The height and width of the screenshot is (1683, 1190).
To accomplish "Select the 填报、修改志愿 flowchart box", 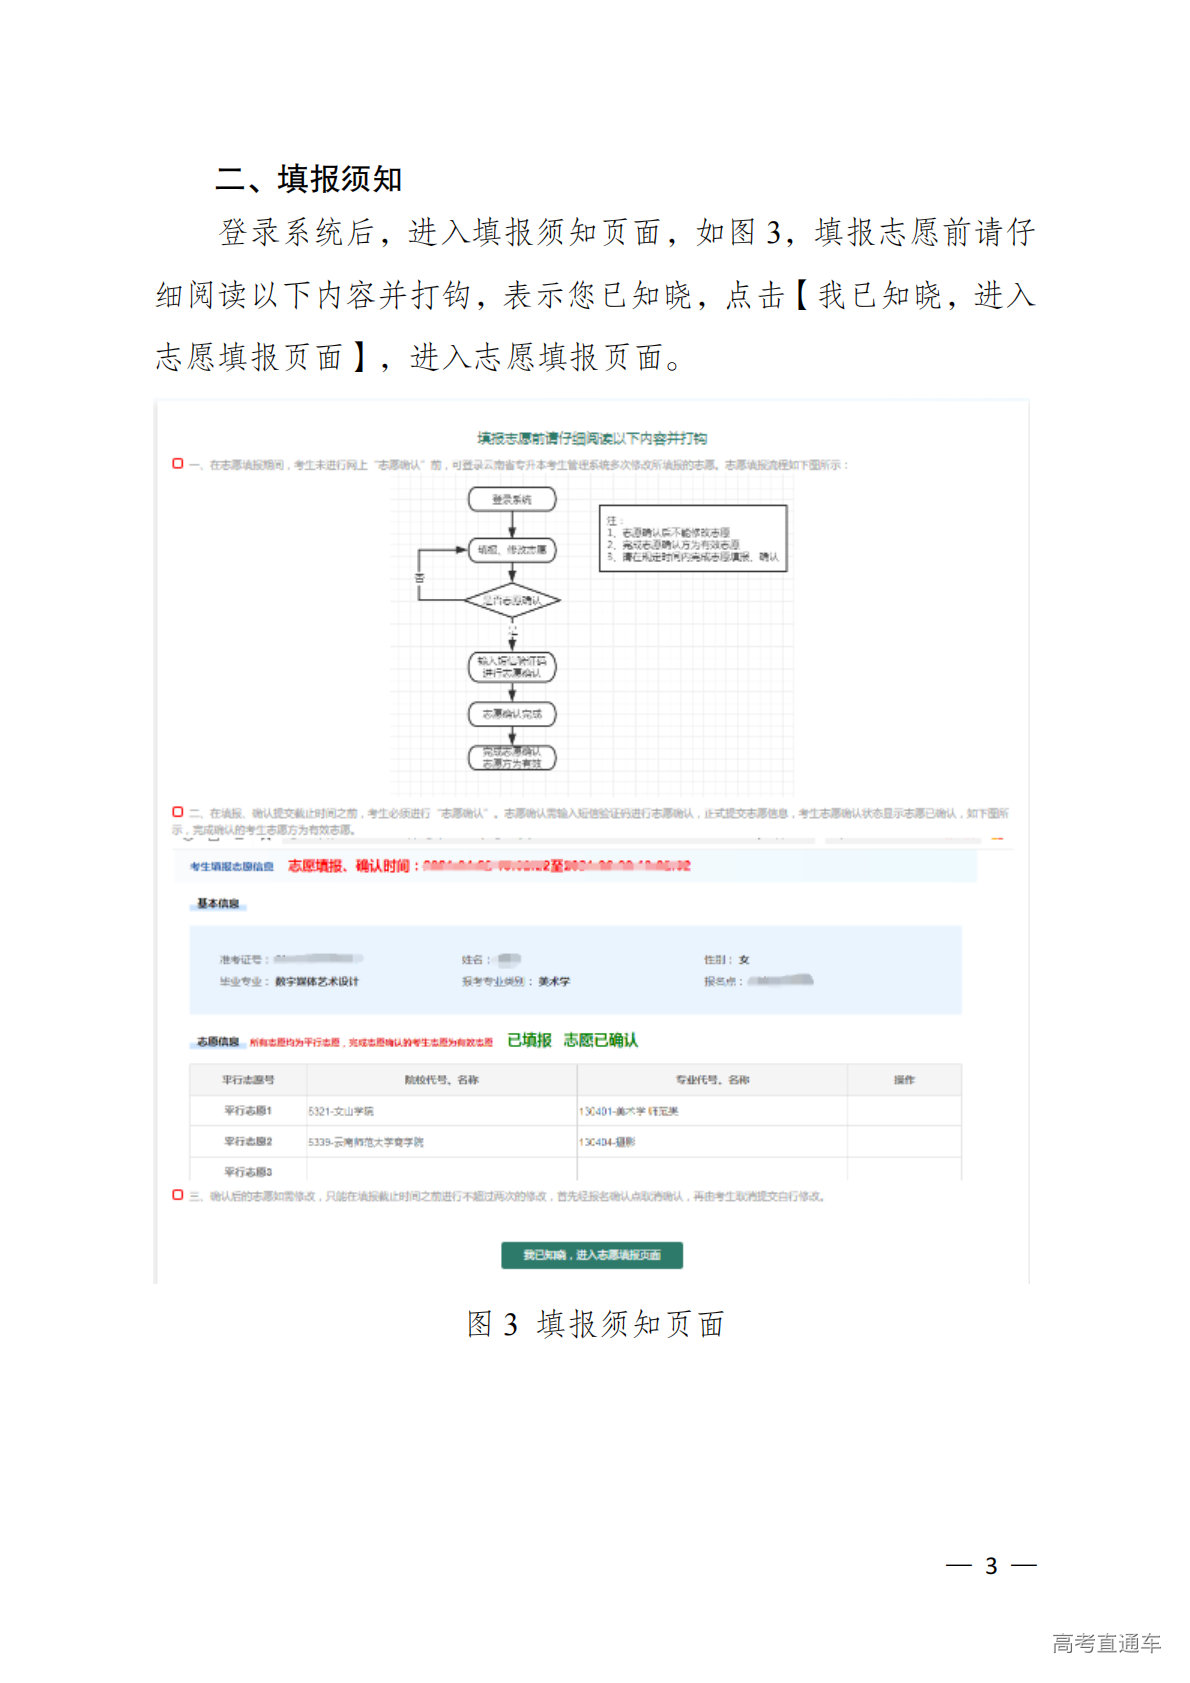I will (x=512, y=549).
